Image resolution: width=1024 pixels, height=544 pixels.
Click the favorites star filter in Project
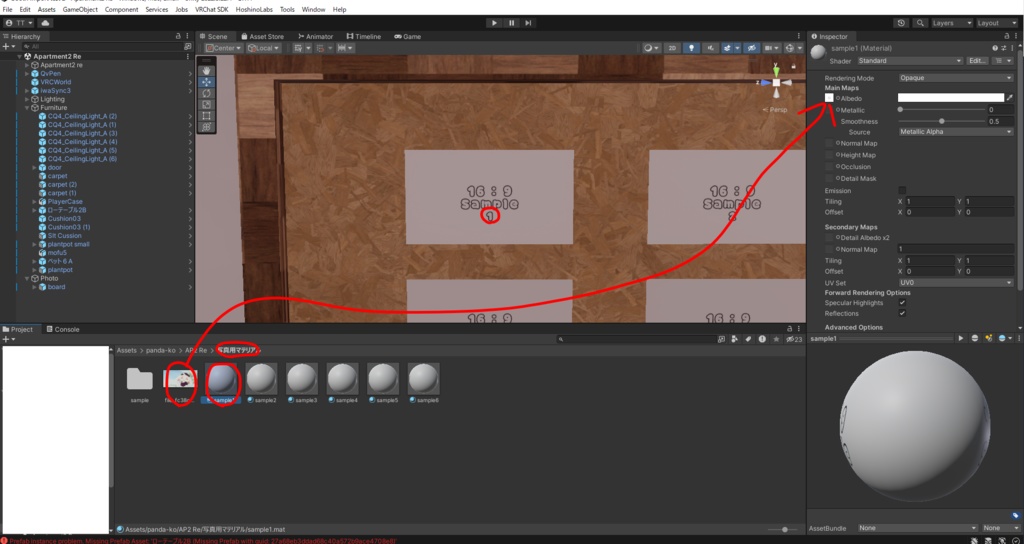776,340
